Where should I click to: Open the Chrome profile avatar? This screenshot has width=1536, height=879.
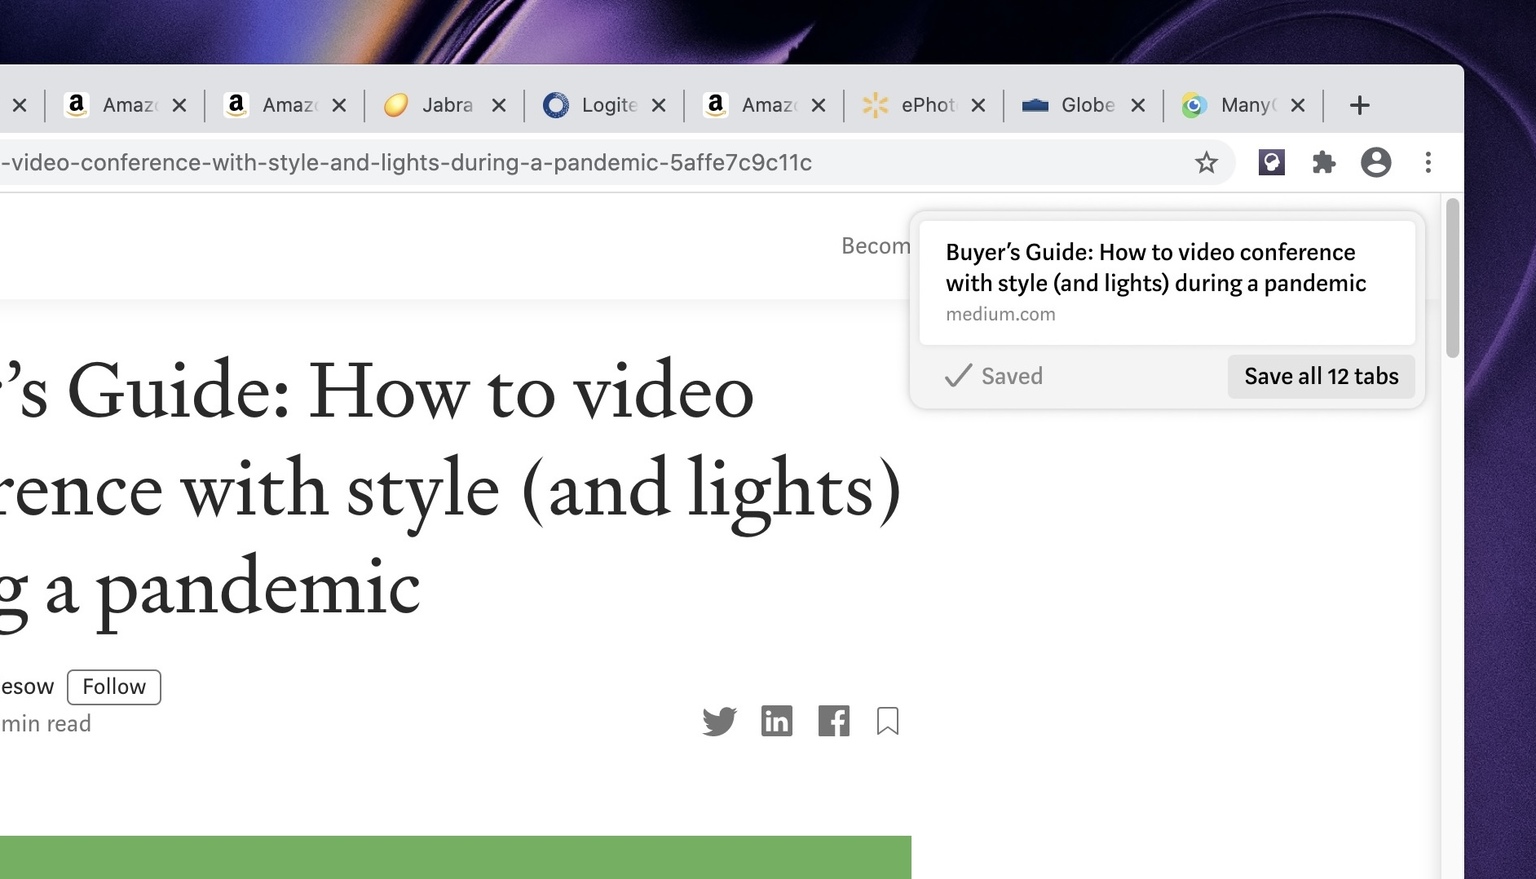point(1376,162)
